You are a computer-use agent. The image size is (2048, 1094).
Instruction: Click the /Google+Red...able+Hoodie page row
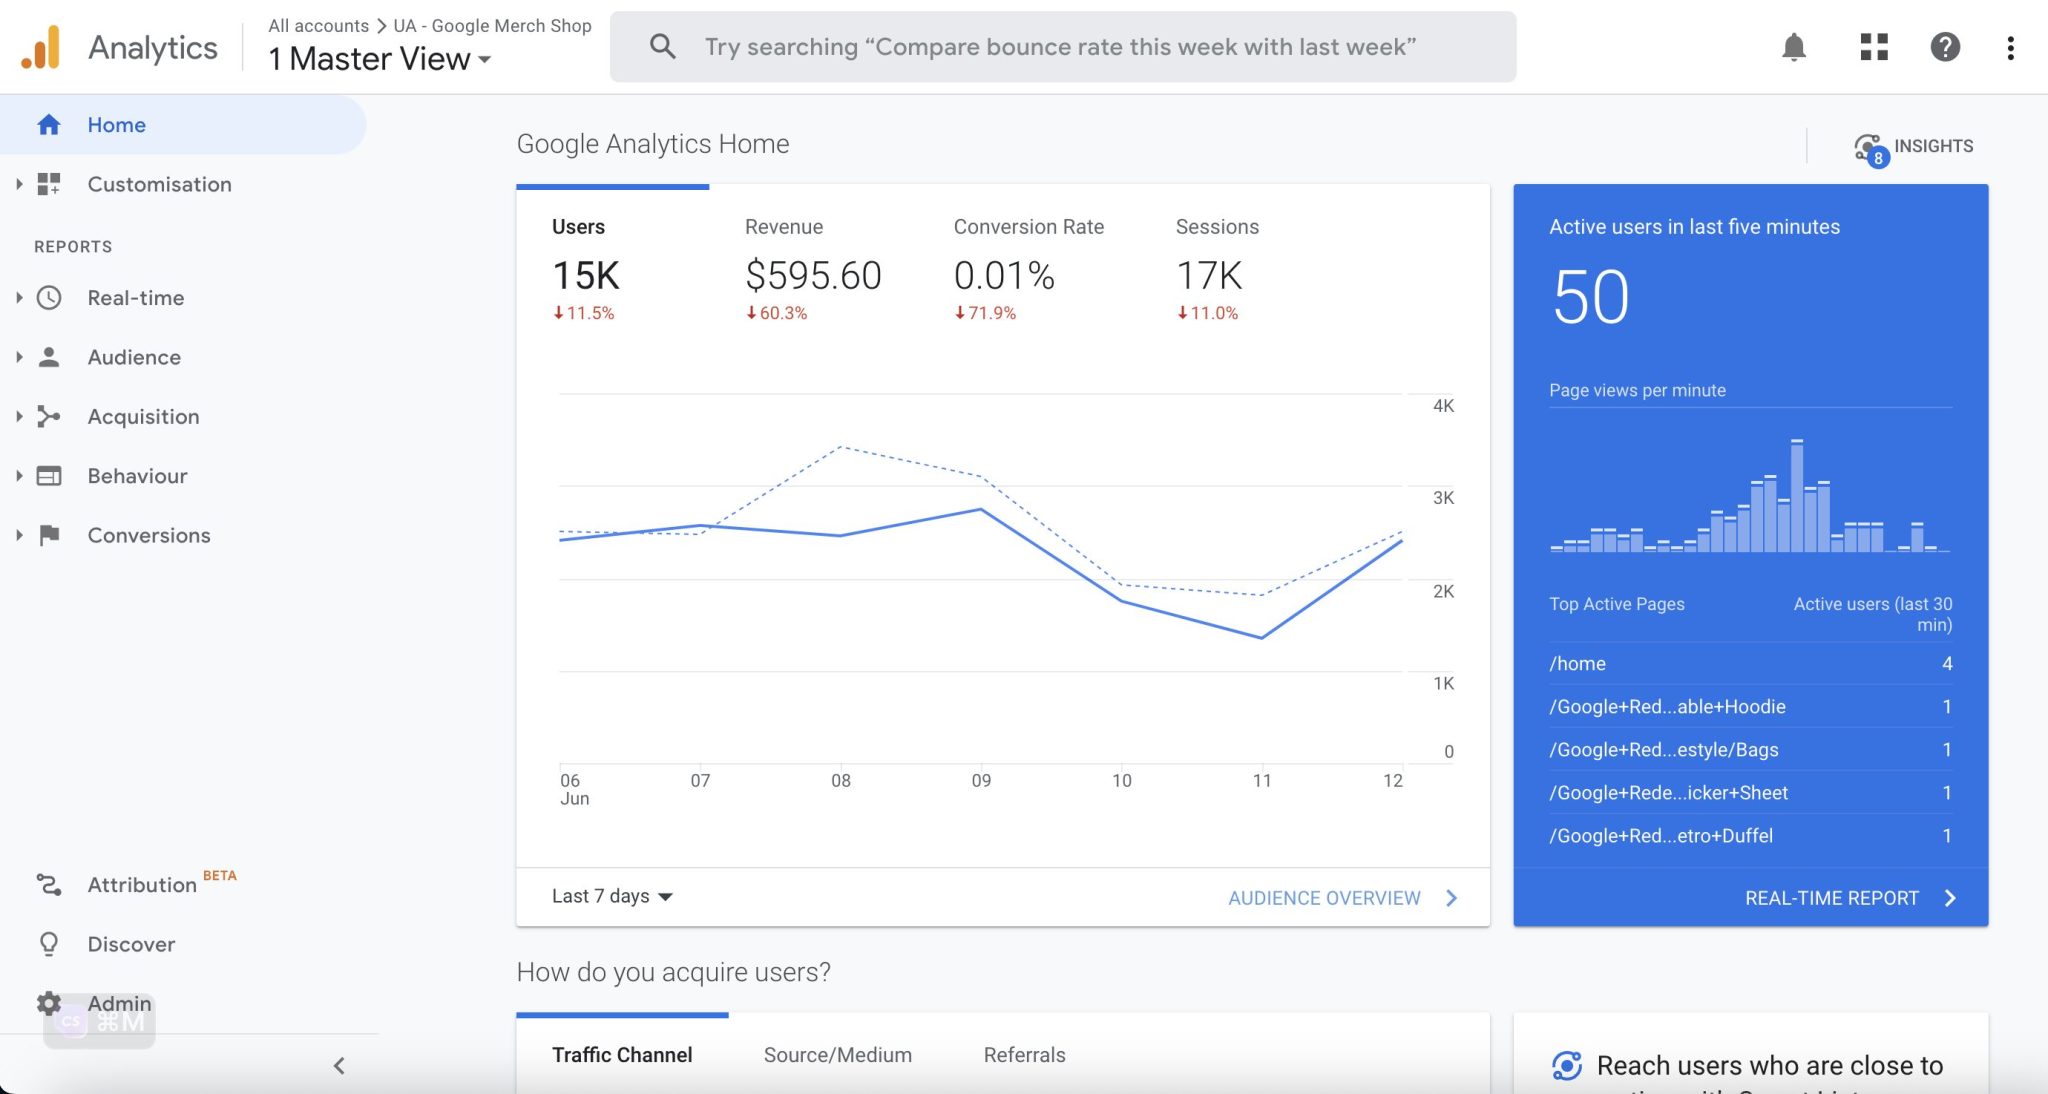tap(1750, 707)
